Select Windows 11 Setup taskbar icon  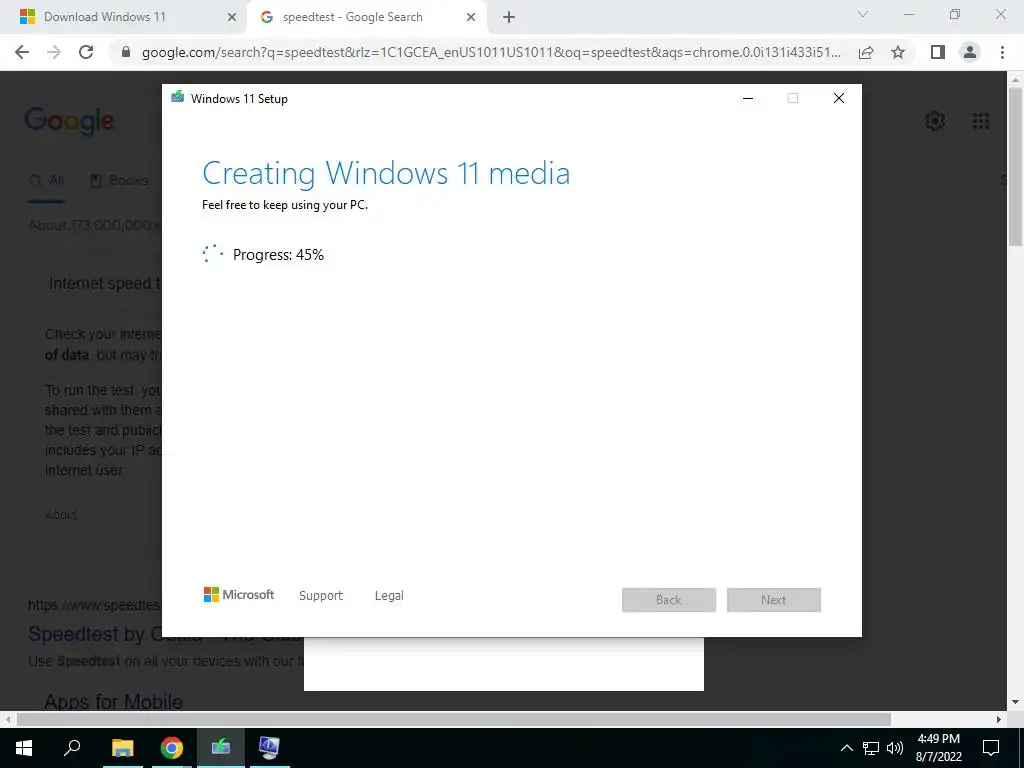point(220,748)
